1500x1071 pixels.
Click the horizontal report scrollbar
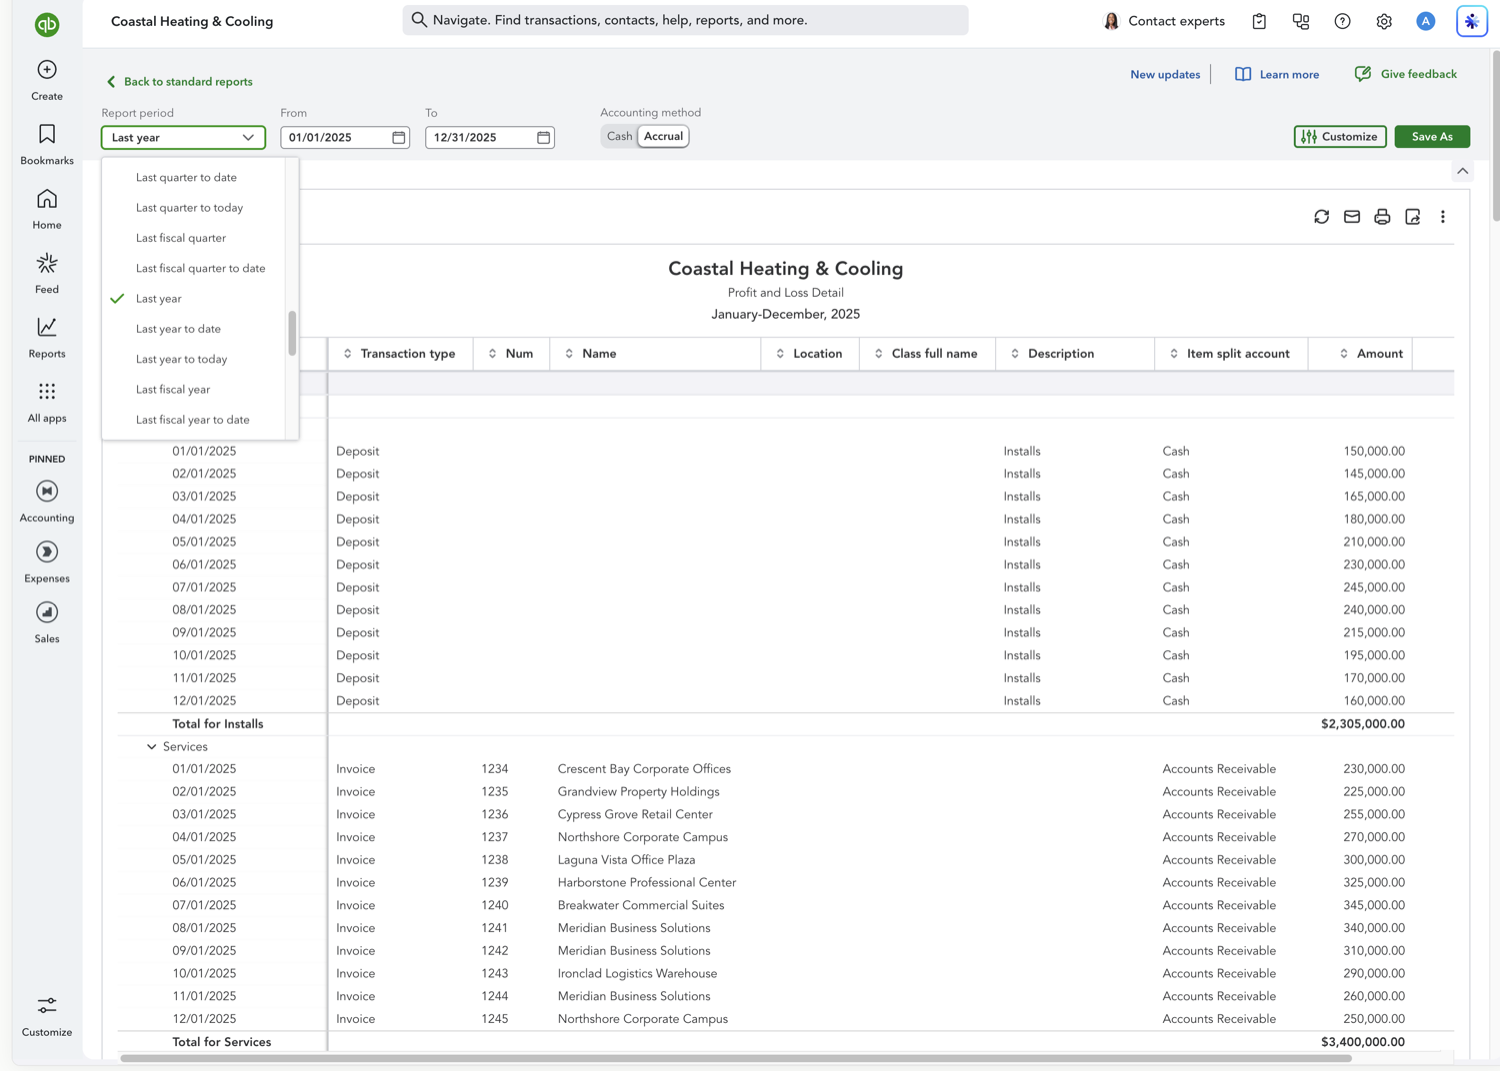(x=735, y=1057)
